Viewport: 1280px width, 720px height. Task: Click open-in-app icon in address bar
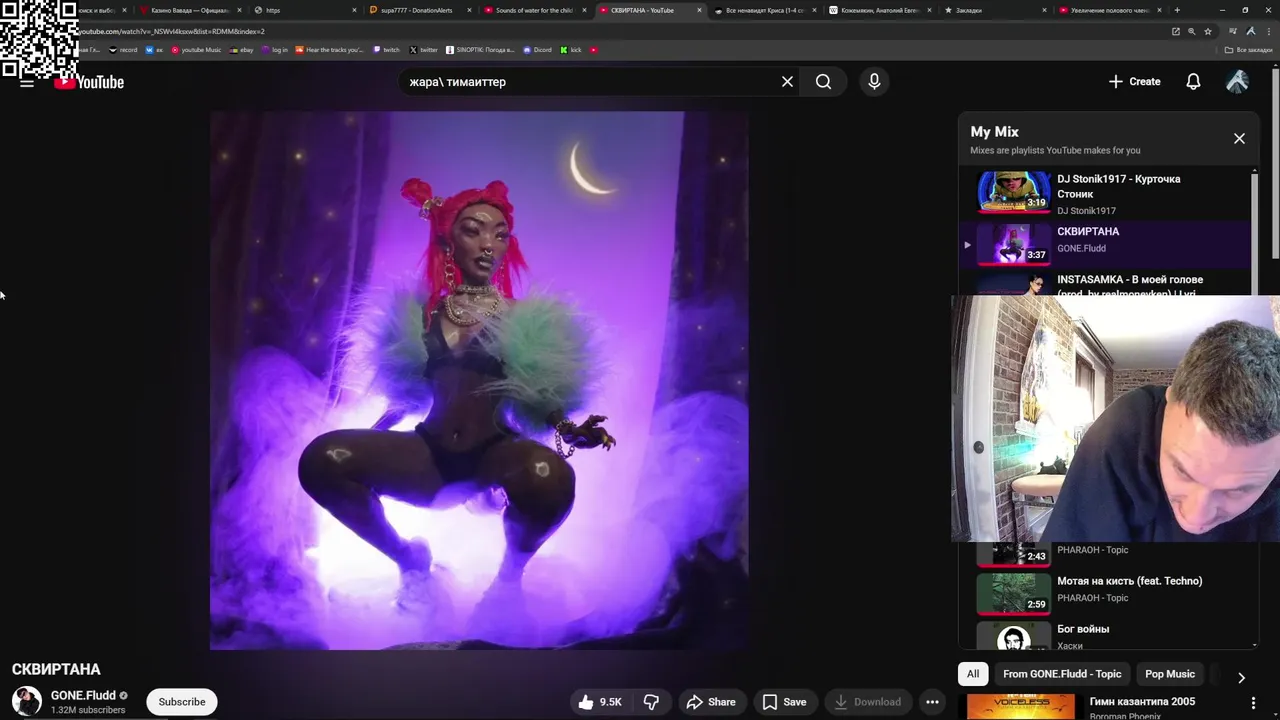pyautogui.click(x=1176, y=31)
